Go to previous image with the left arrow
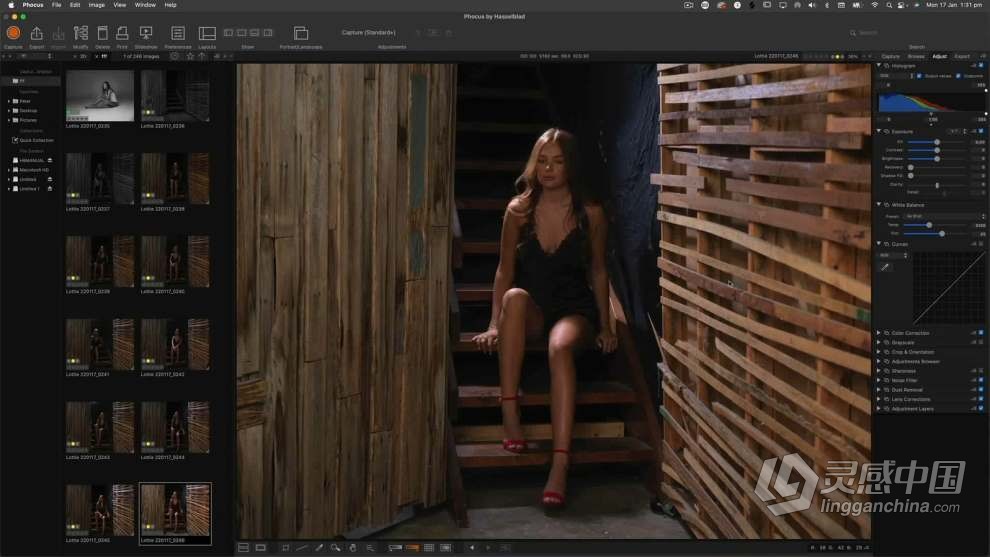The width and height of the screenshot is (990, 557). (472, 548)
